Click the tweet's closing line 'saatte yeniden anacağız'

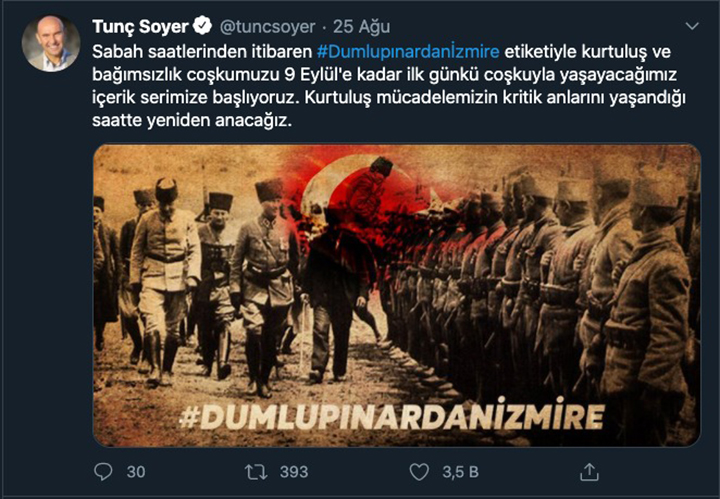coord(191,121)
